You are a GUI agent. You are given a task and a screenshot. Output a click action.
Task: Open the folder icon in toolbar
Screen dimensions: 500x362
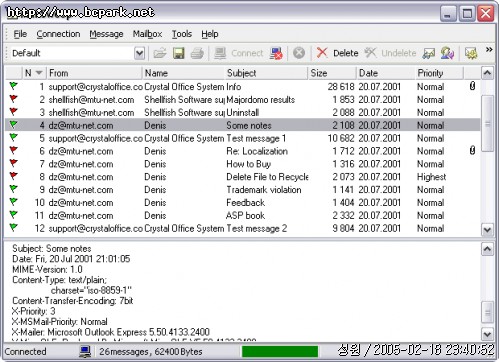(160, 53)
